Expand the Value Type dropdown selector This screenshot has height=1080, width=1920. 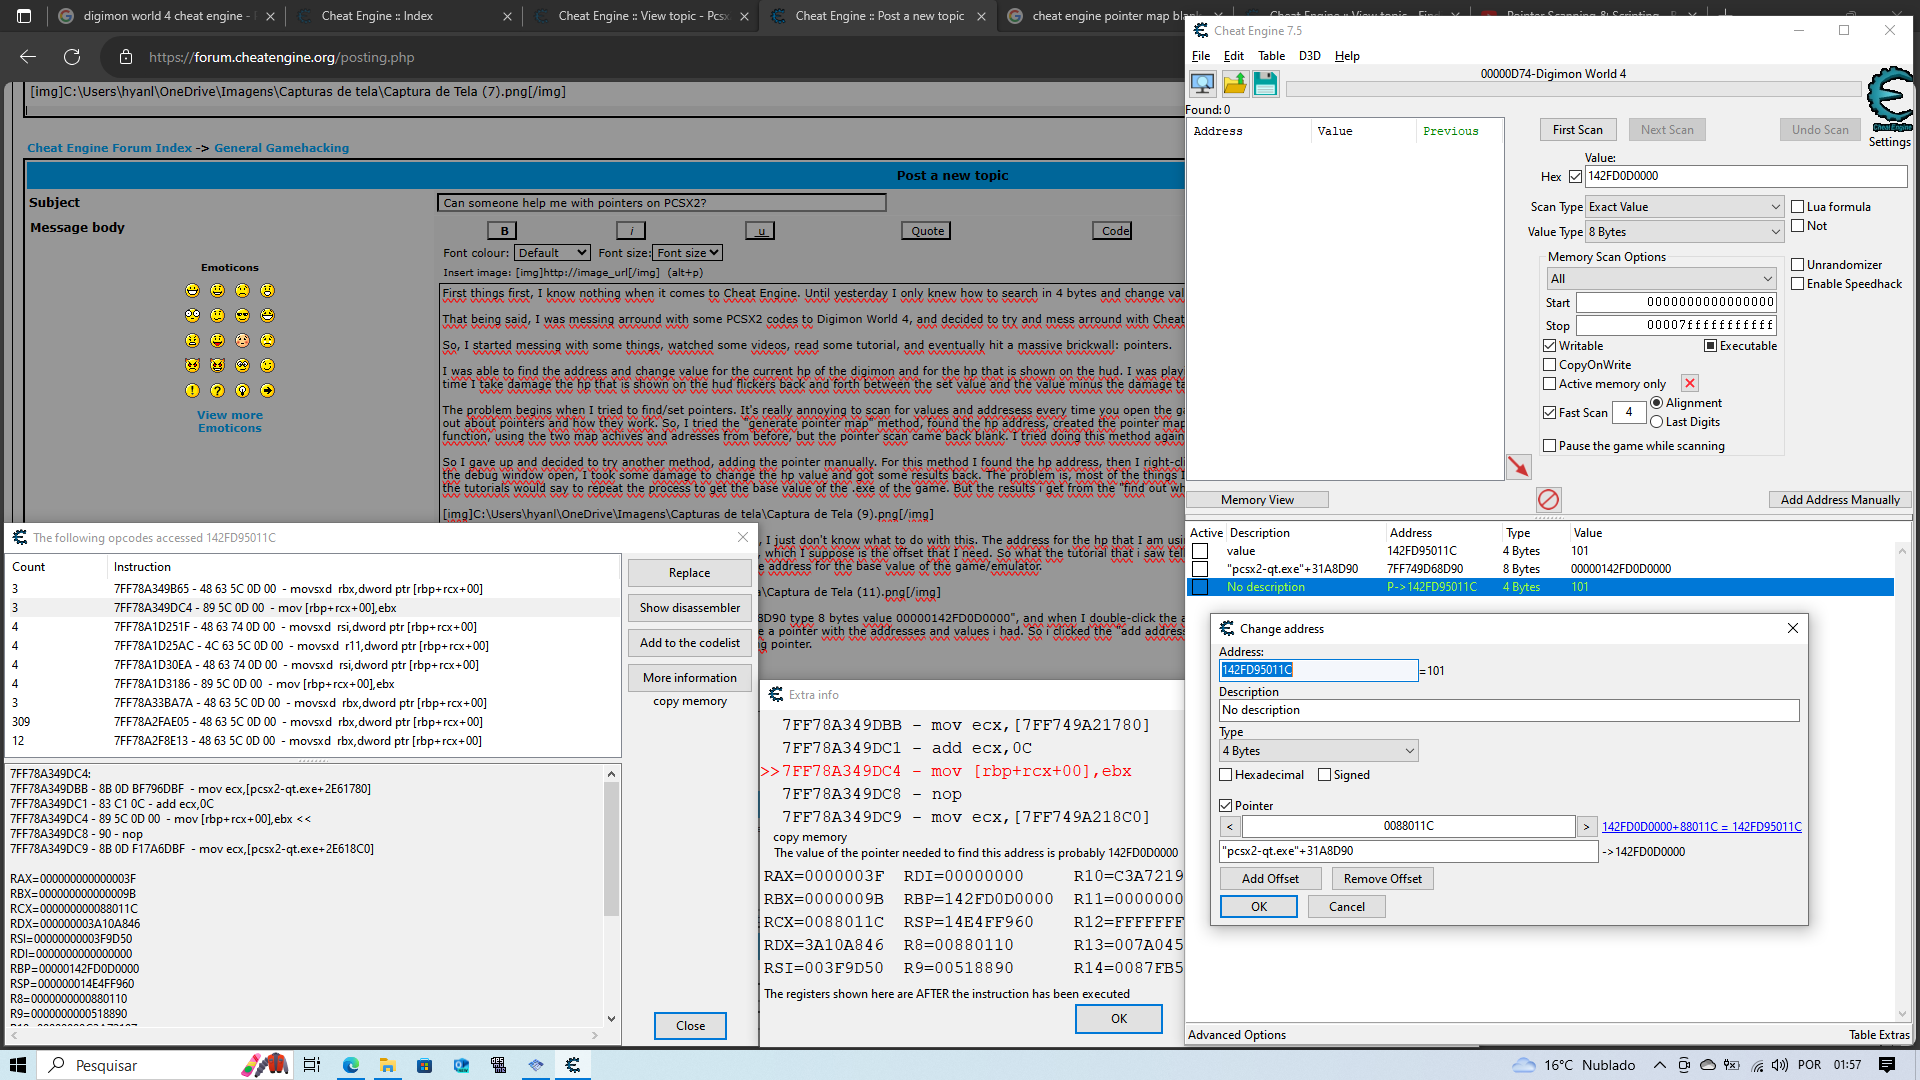tap(1774, 232)
